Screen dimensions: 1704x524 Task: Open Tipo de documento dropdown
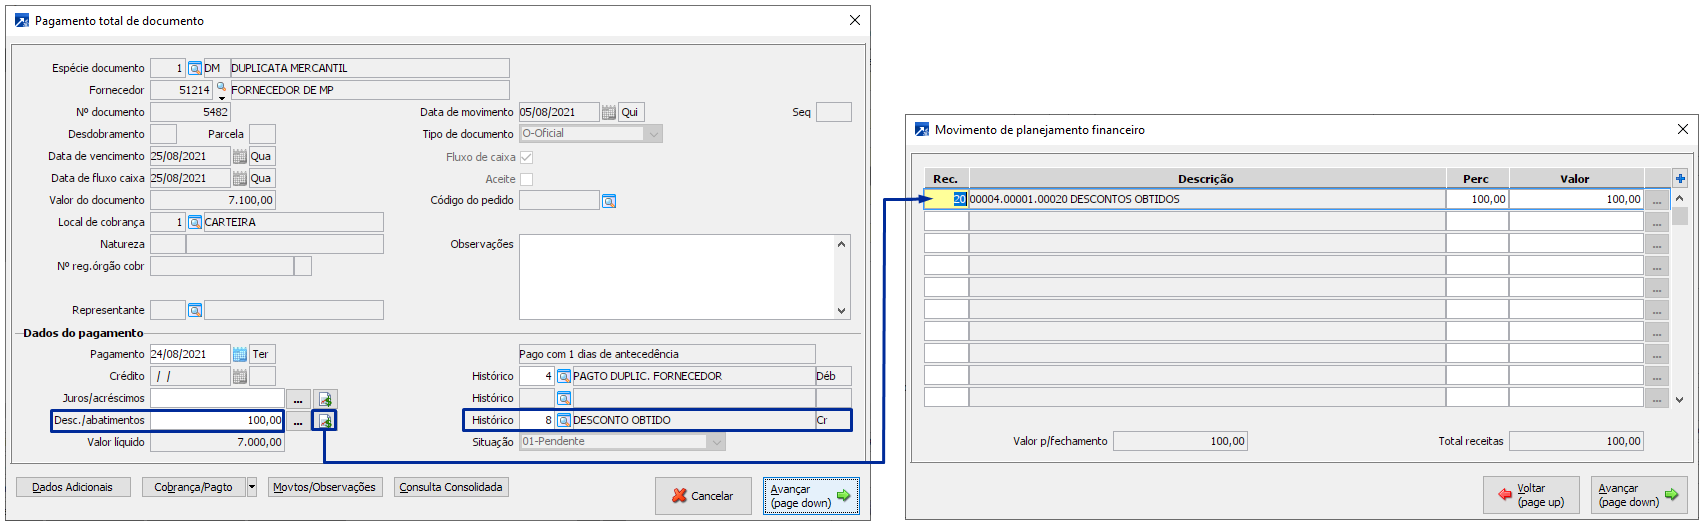[x=653, y=134]
